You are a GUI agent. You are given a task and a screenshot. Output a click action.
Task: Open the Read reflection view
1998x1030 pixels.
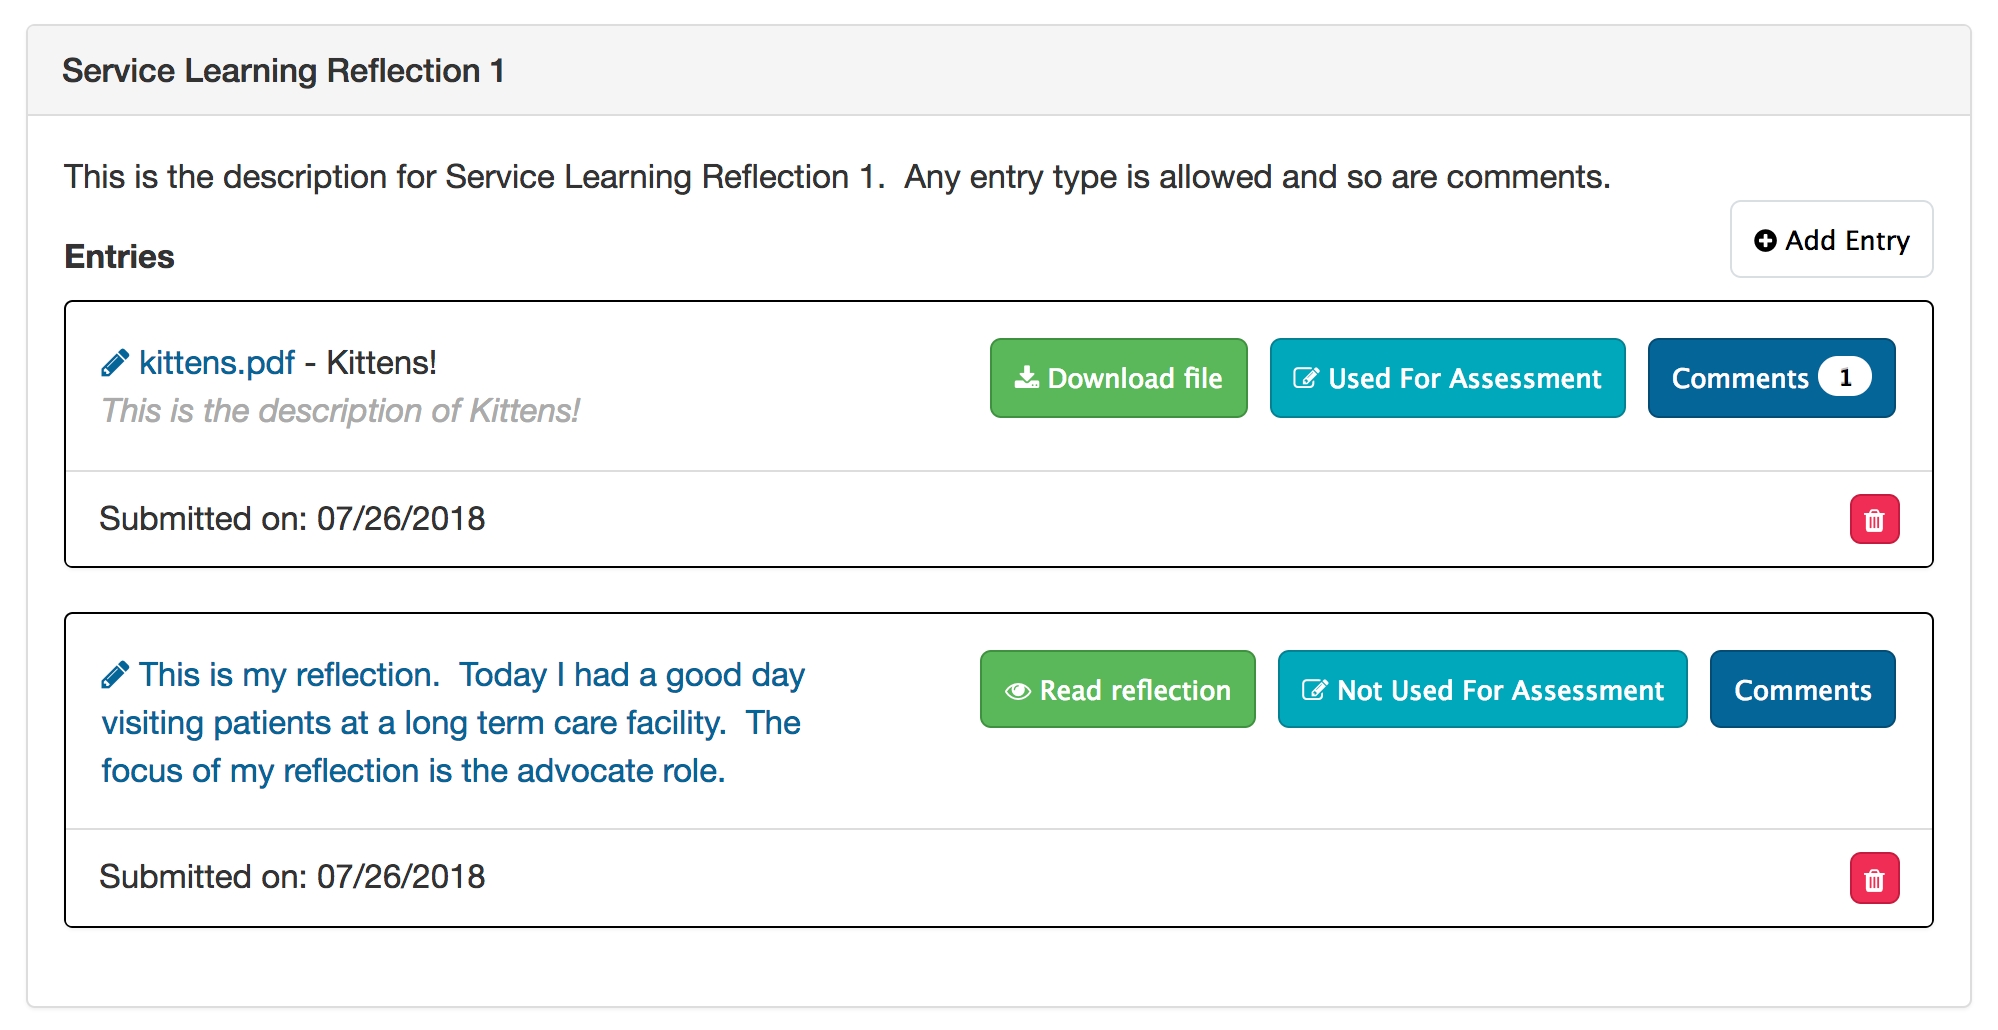[1117, 690]
